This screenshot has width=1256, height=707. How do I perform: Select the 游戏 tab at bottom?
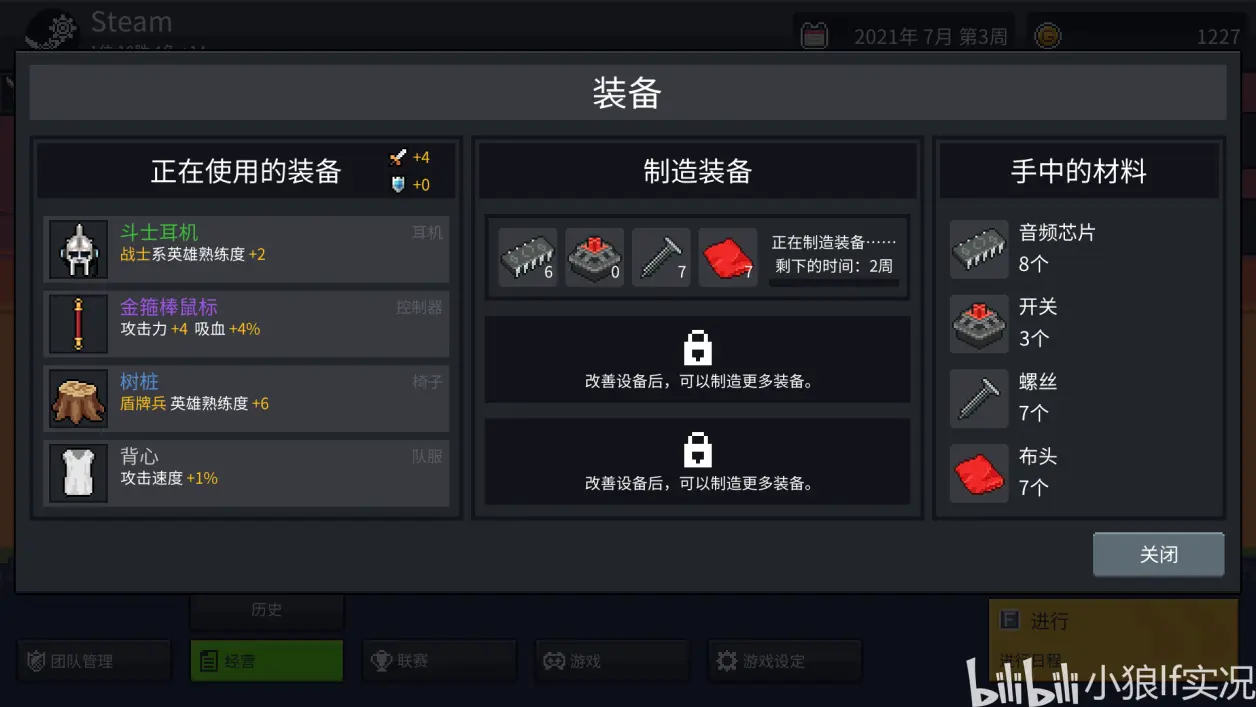point(612,661)
